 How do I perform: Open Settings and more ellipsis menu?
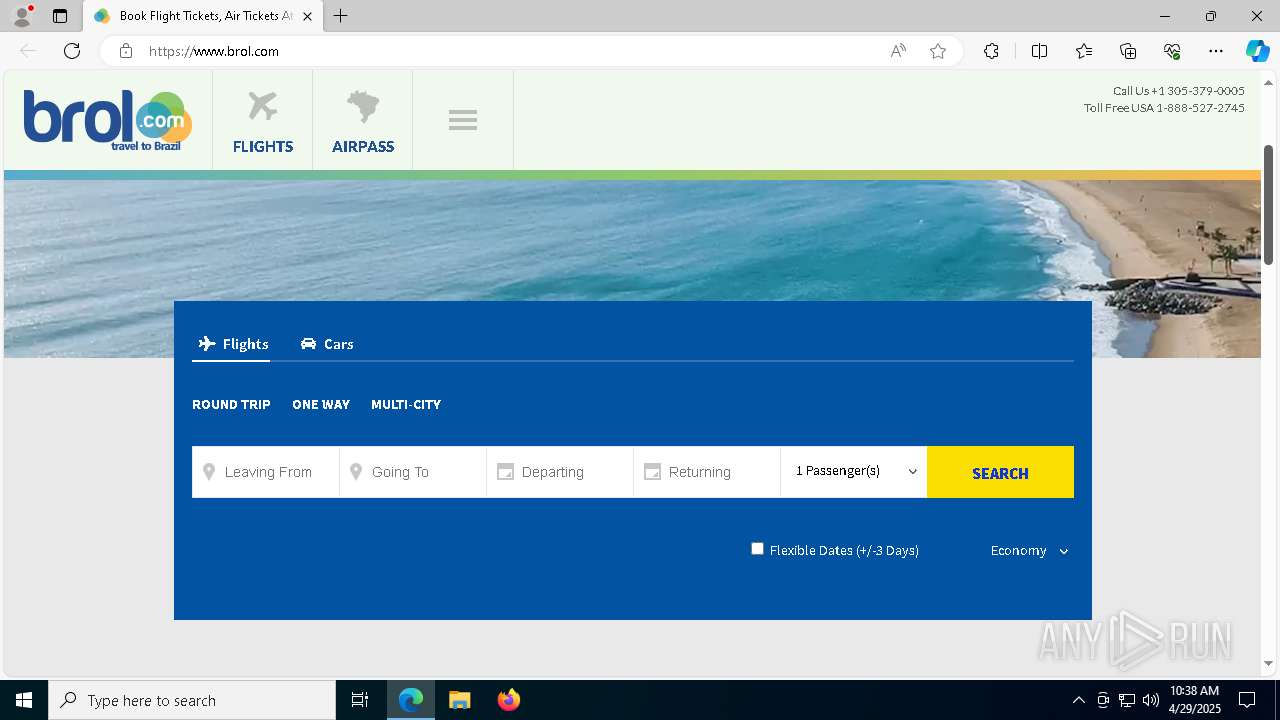pyautogui.click(x=1216, y=51)
